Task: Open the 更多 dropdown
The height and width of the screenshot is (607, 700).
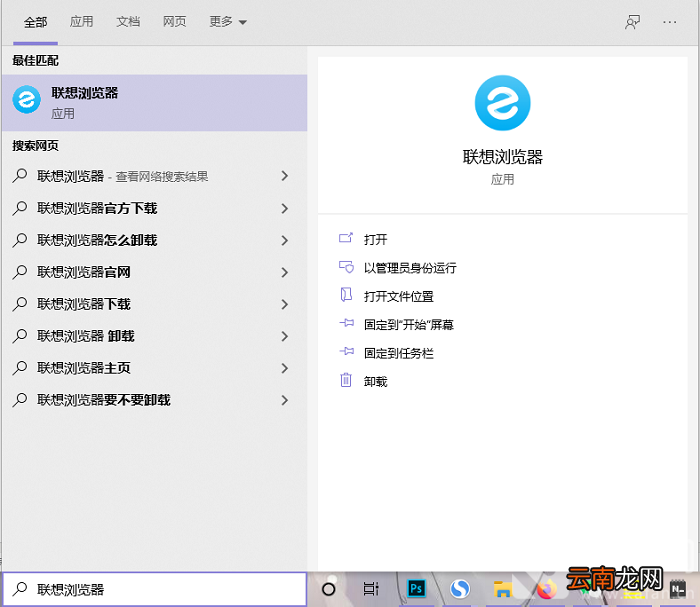Action: (x=228, y=21)
